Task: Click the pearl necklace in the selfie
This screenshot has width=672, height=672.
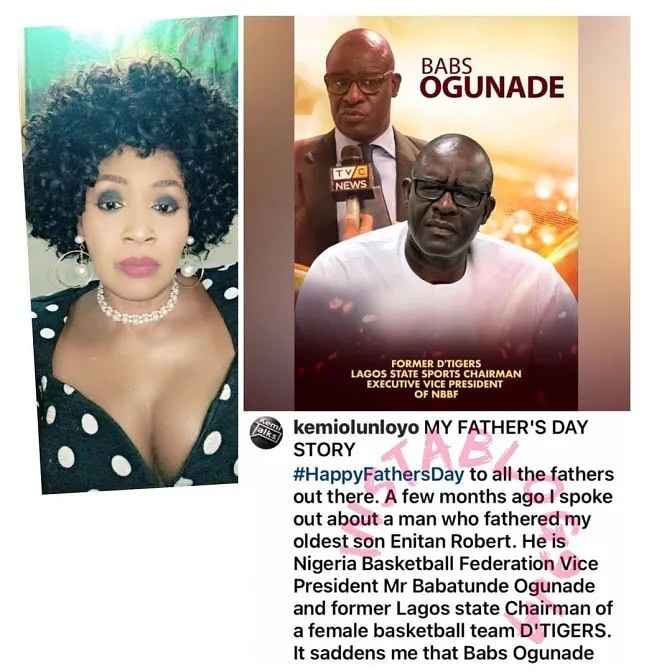Action: tap(138, 306)
